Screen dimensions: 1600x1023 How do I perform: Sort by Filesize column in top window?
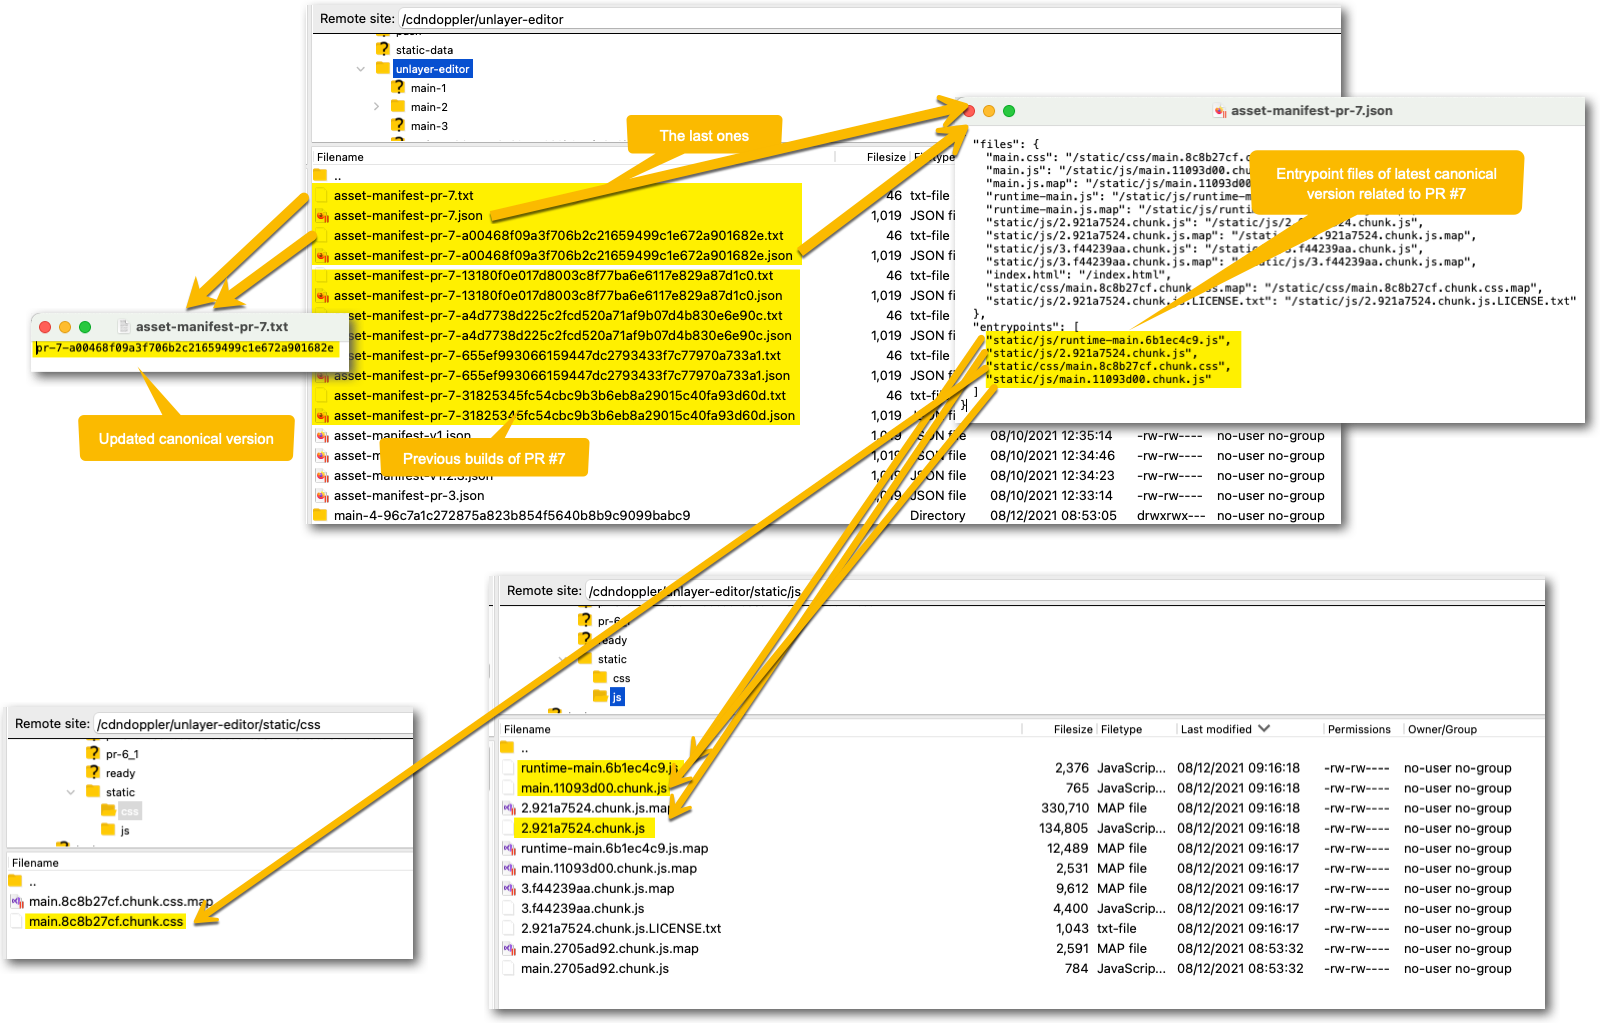click(x=886, y=157)
